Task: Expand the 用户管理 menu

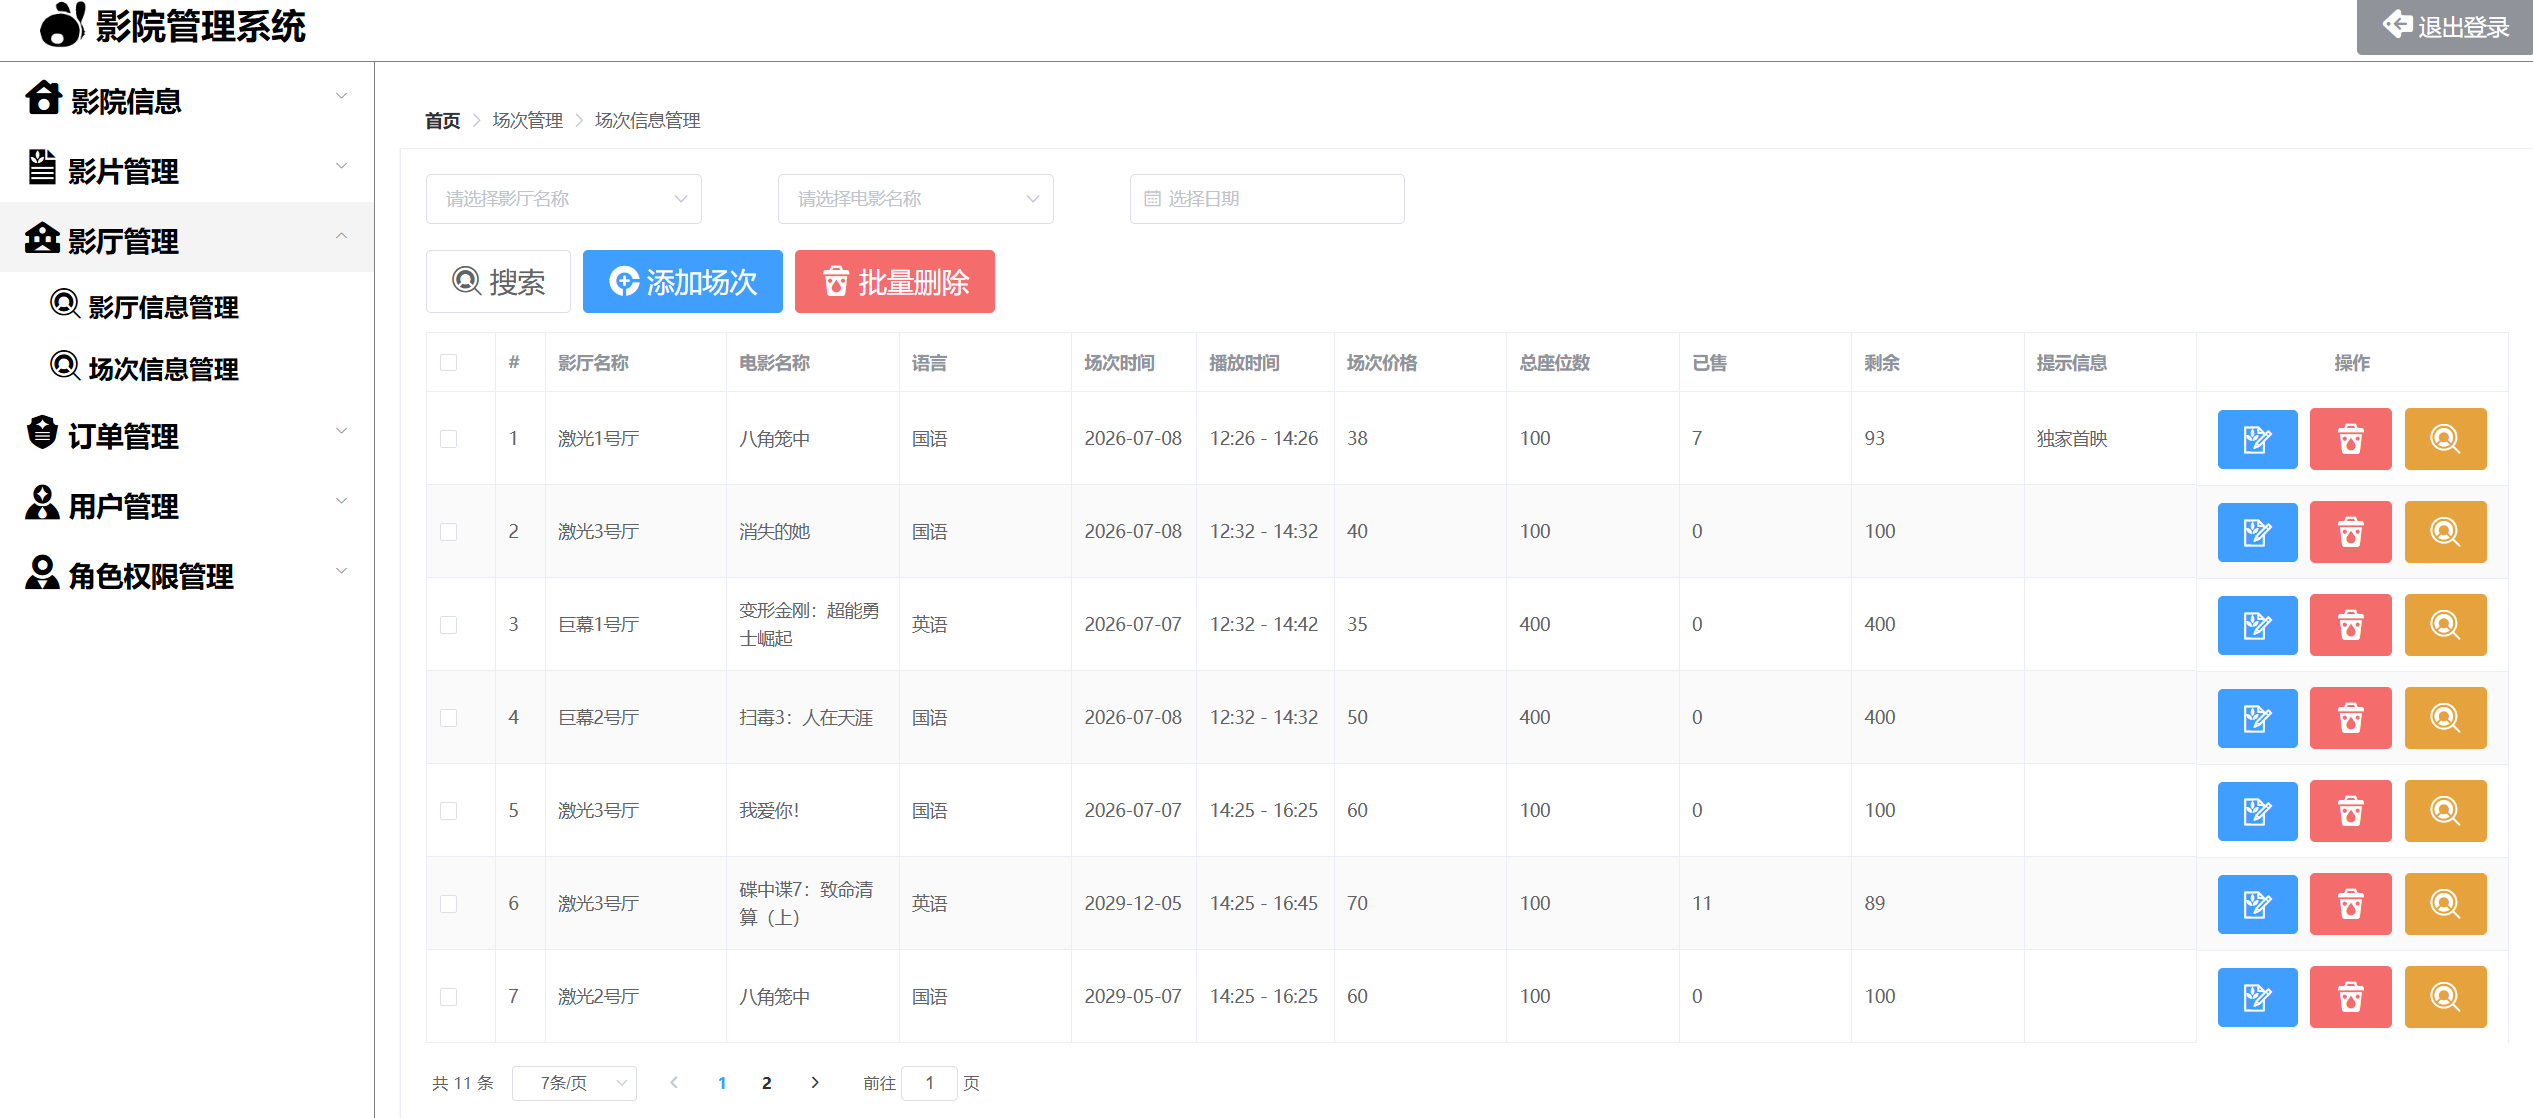Action: (x=187, y=503)
